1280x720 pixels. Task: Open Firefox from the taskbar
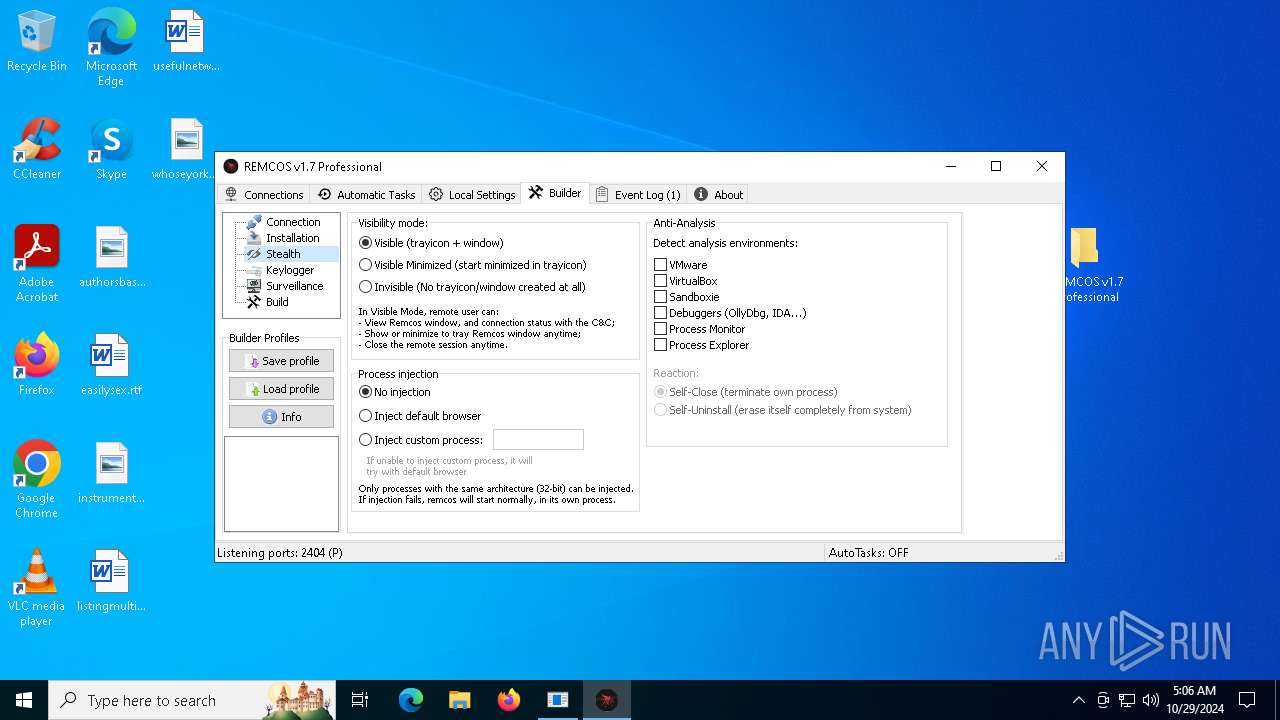tap(509, 700)
